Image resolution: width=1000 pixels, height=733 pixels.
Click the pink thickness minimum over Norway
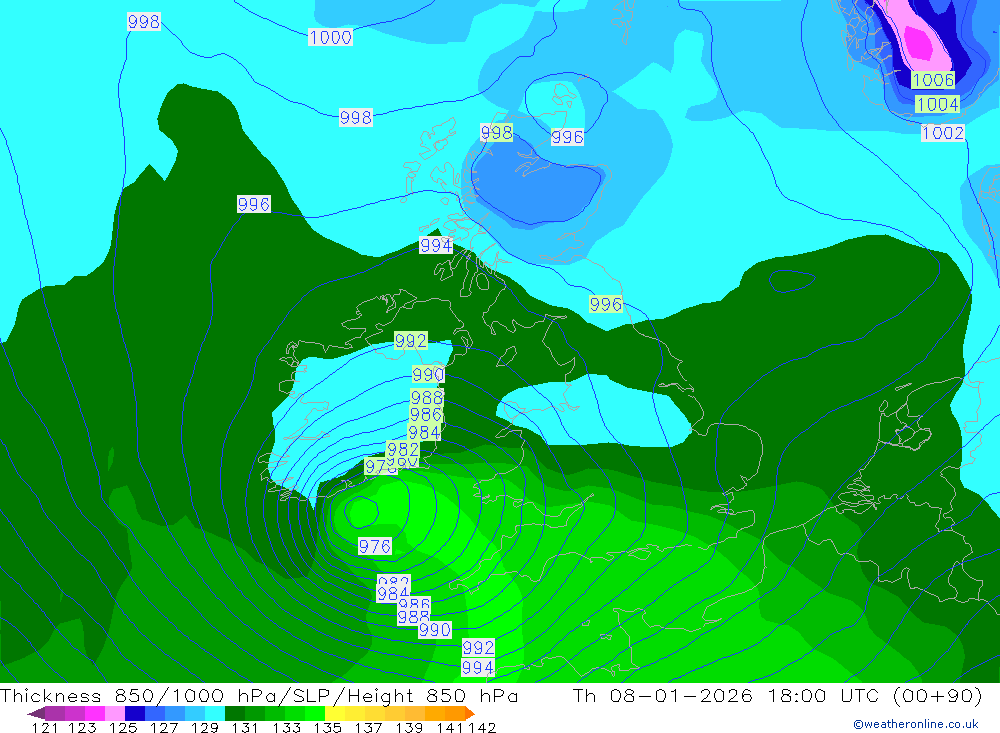(918, 41)
